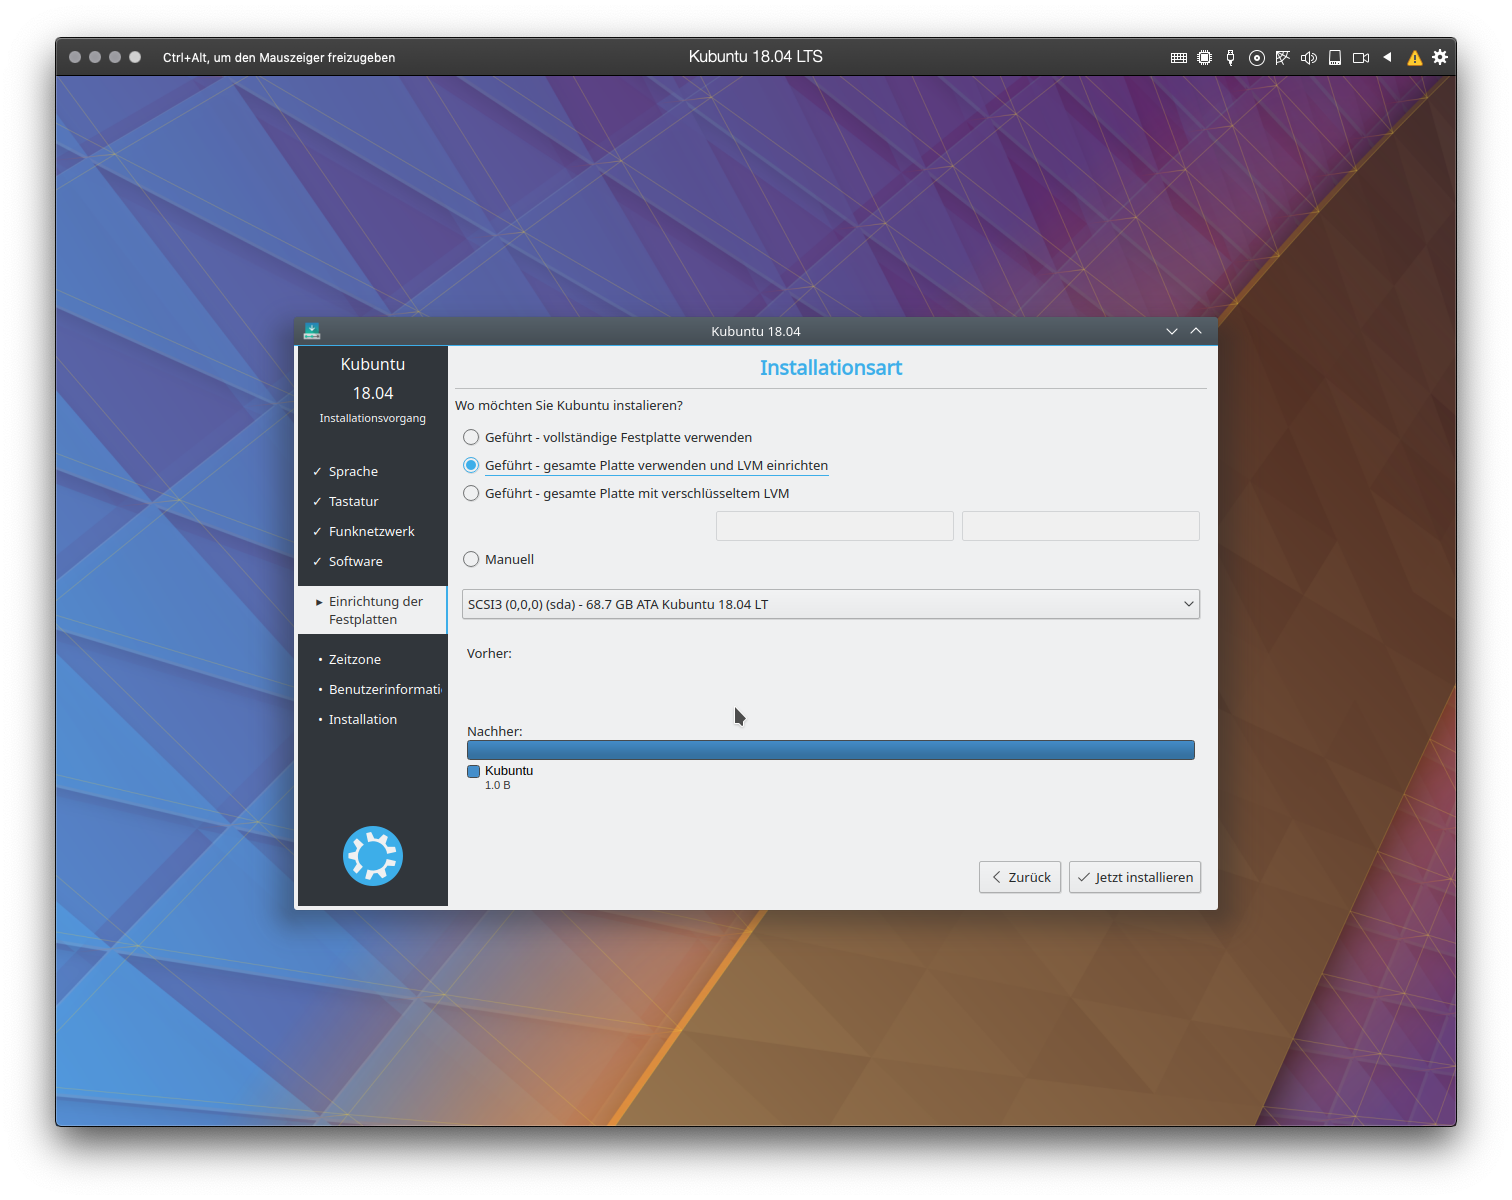Select 'Geführt - vollständige Festplatte verwenden' option
The image size is (1512, 1200).
pyautogui.click(x=608, y=437)
